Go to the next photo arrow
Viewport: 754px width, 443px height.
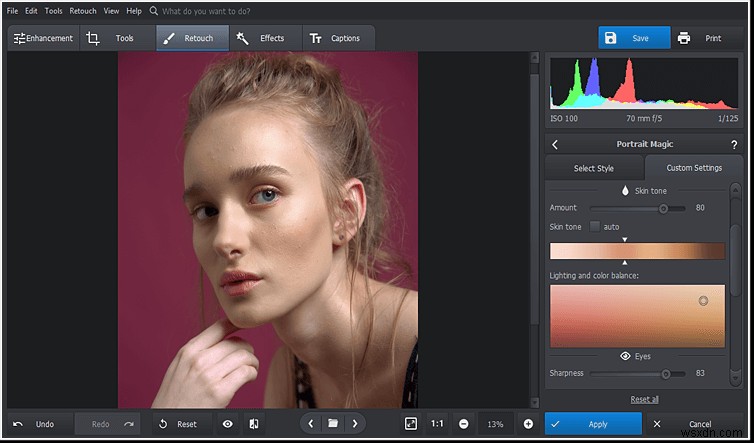click(x=355, y=424)
